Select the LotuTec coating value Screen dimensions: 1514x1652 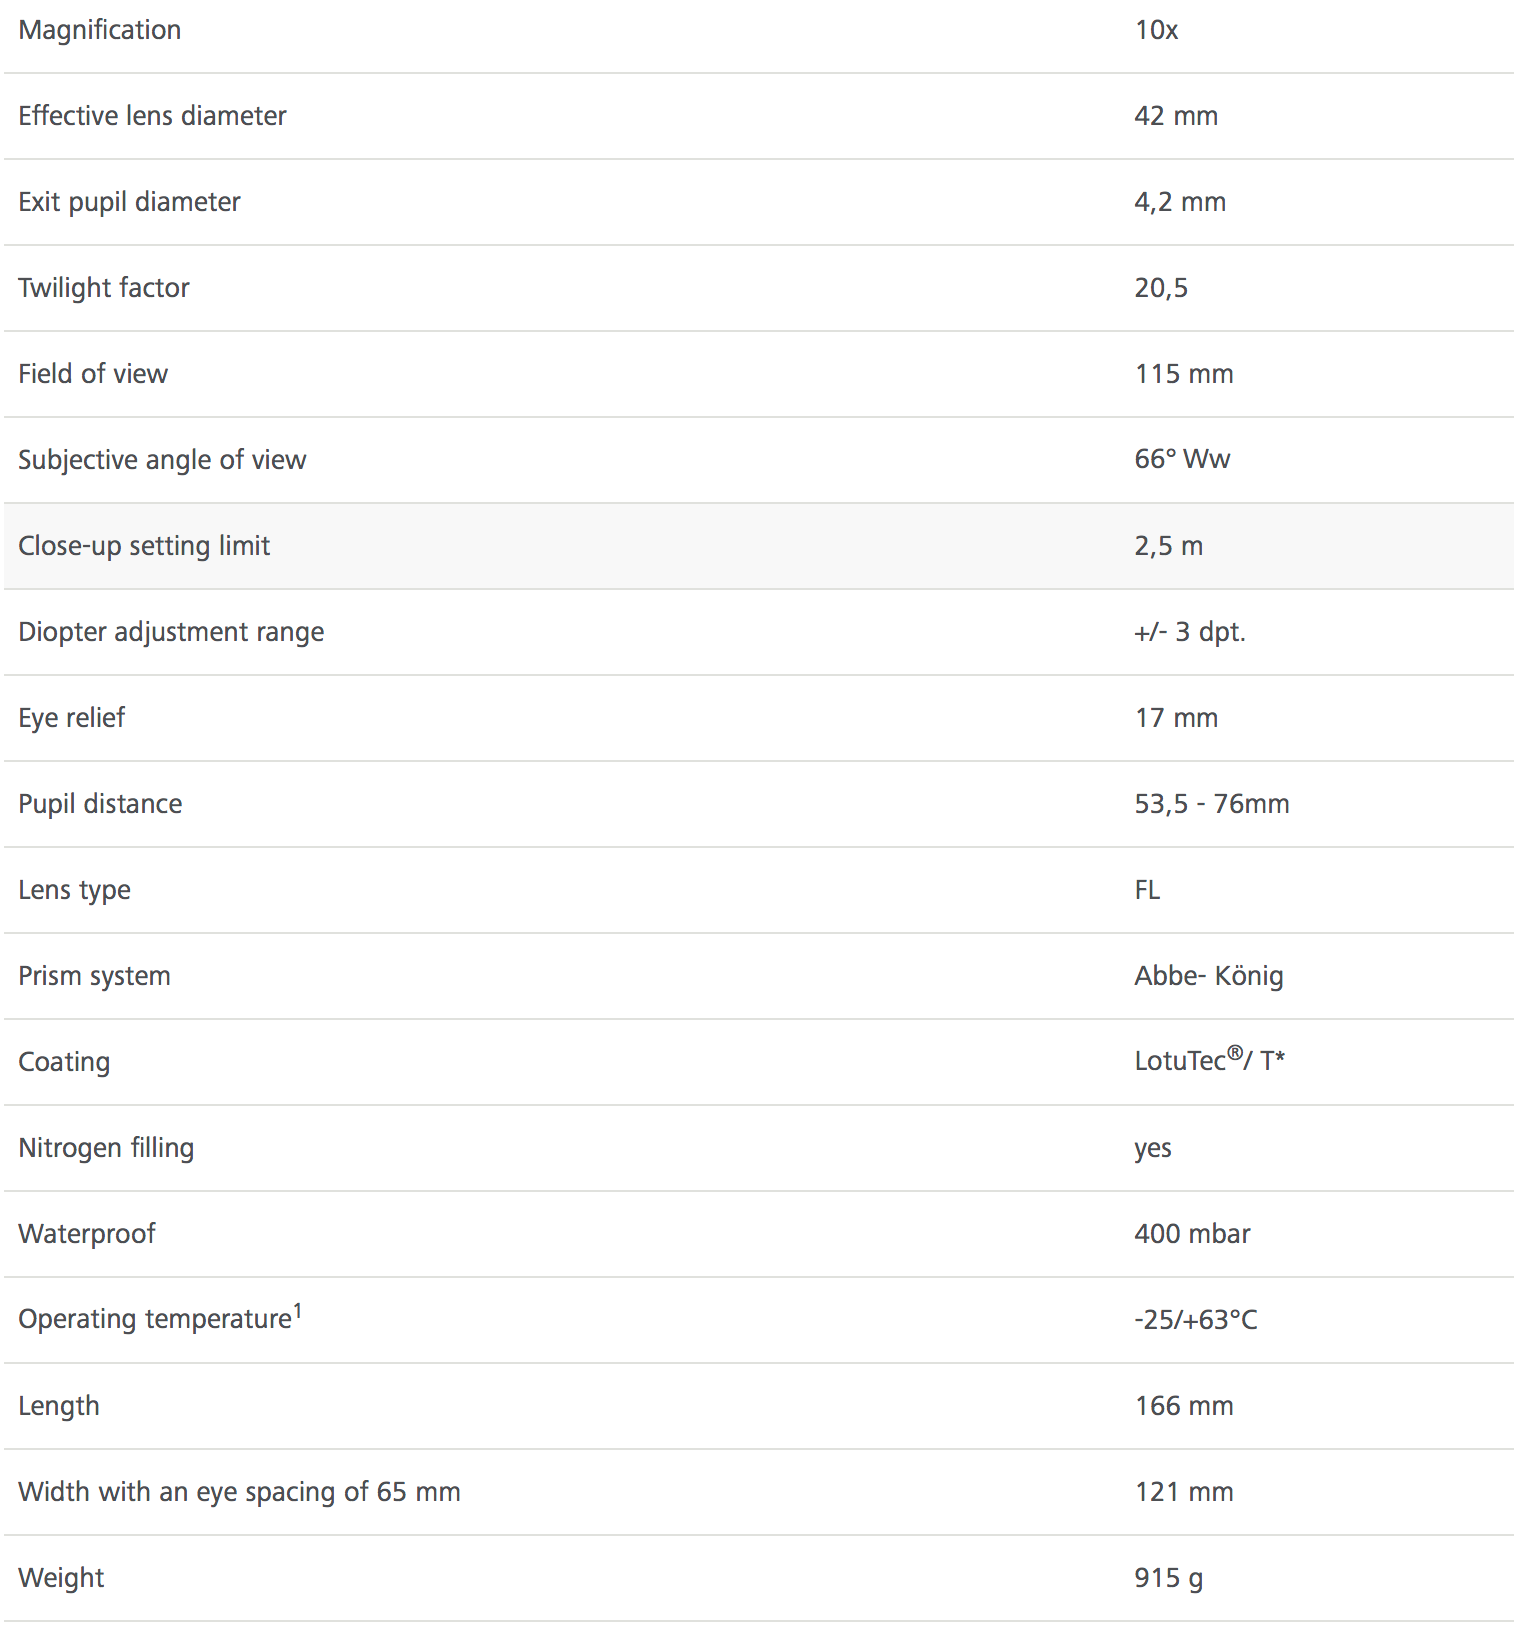point(1209,1059)
